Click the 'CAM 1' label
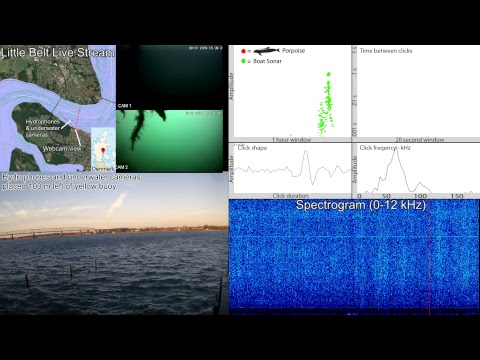Image resolution: width=480 pixels, height=360 pixels. click(124, 106)
